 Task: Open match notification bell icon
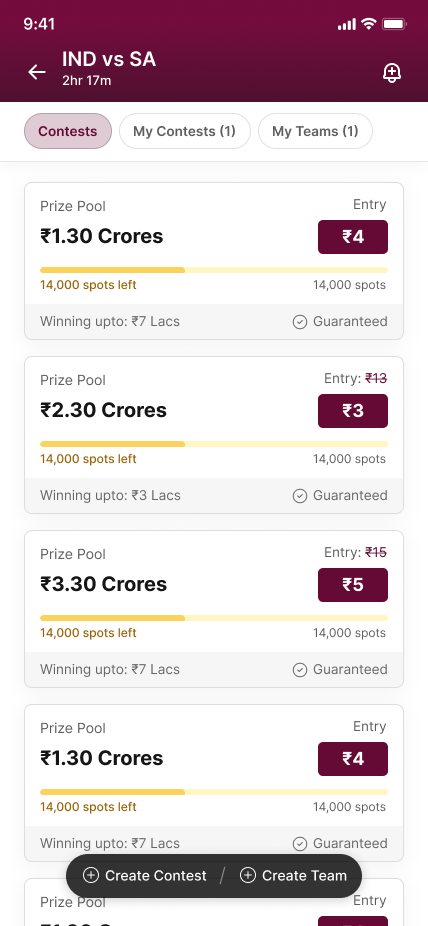click(392, 73)
